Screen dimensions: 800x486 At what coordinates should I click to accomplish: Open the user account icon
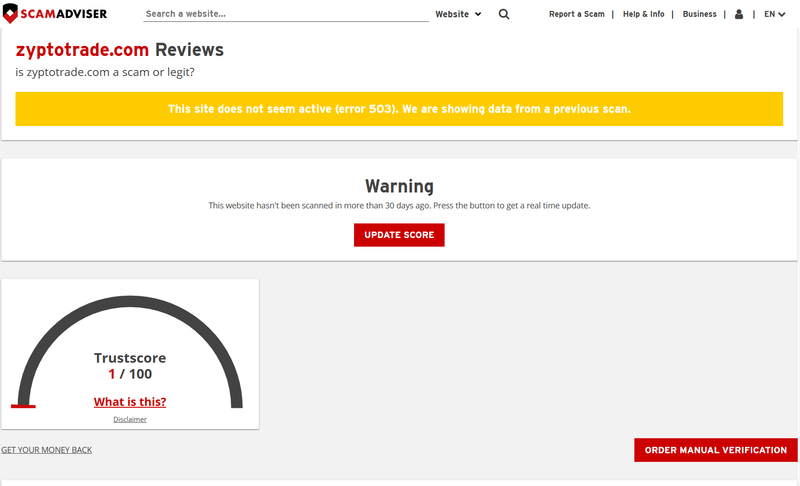click(x=738, y=14)
